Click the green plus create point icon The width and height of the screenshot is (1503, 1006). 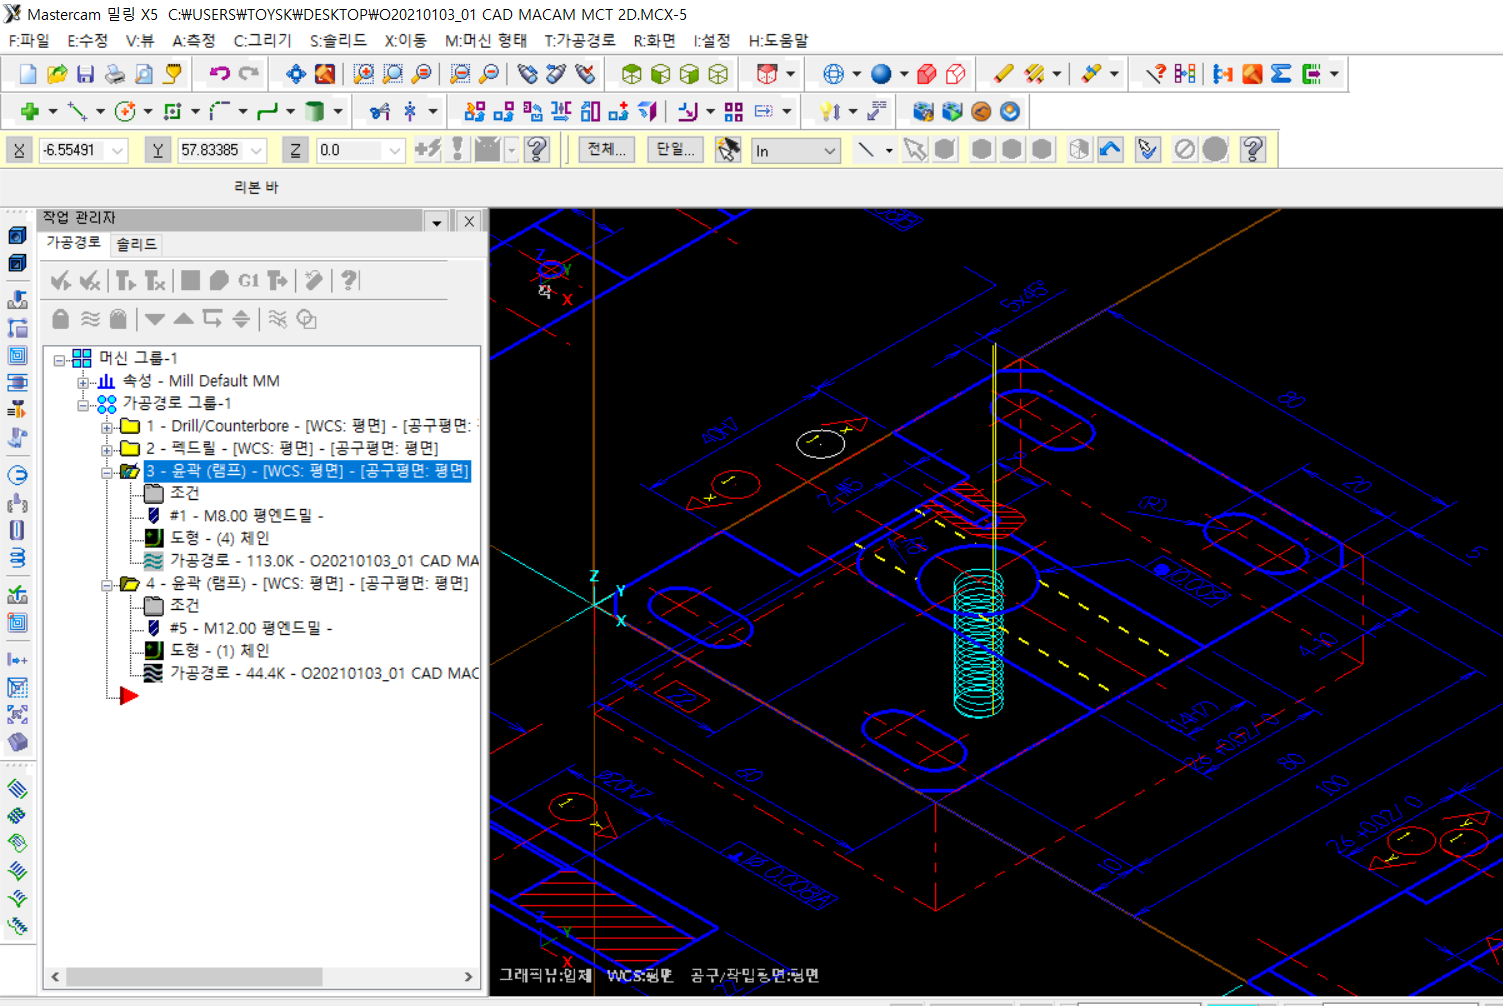29,111
